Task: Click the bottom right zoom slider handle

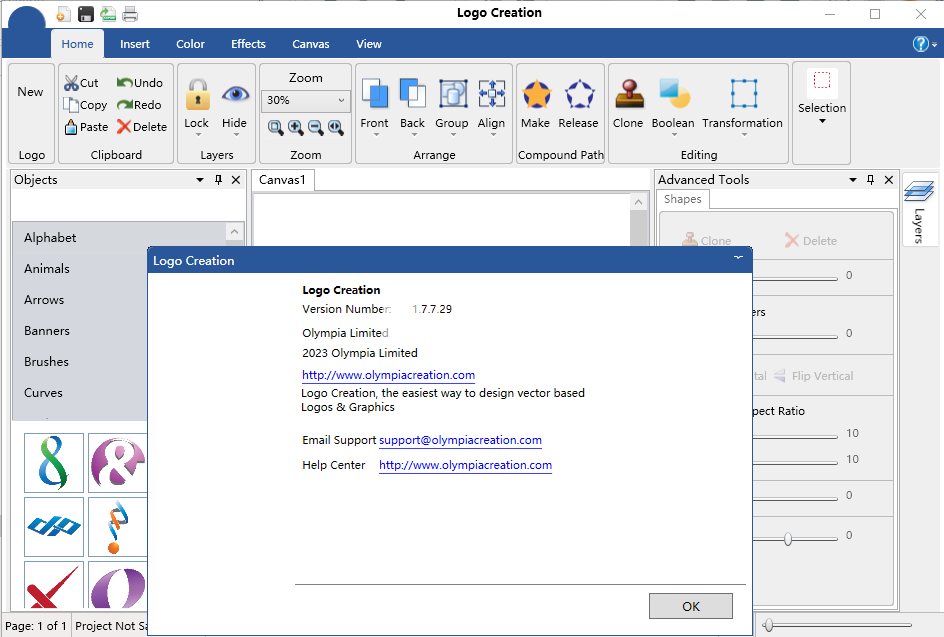Action: point(768,625)
